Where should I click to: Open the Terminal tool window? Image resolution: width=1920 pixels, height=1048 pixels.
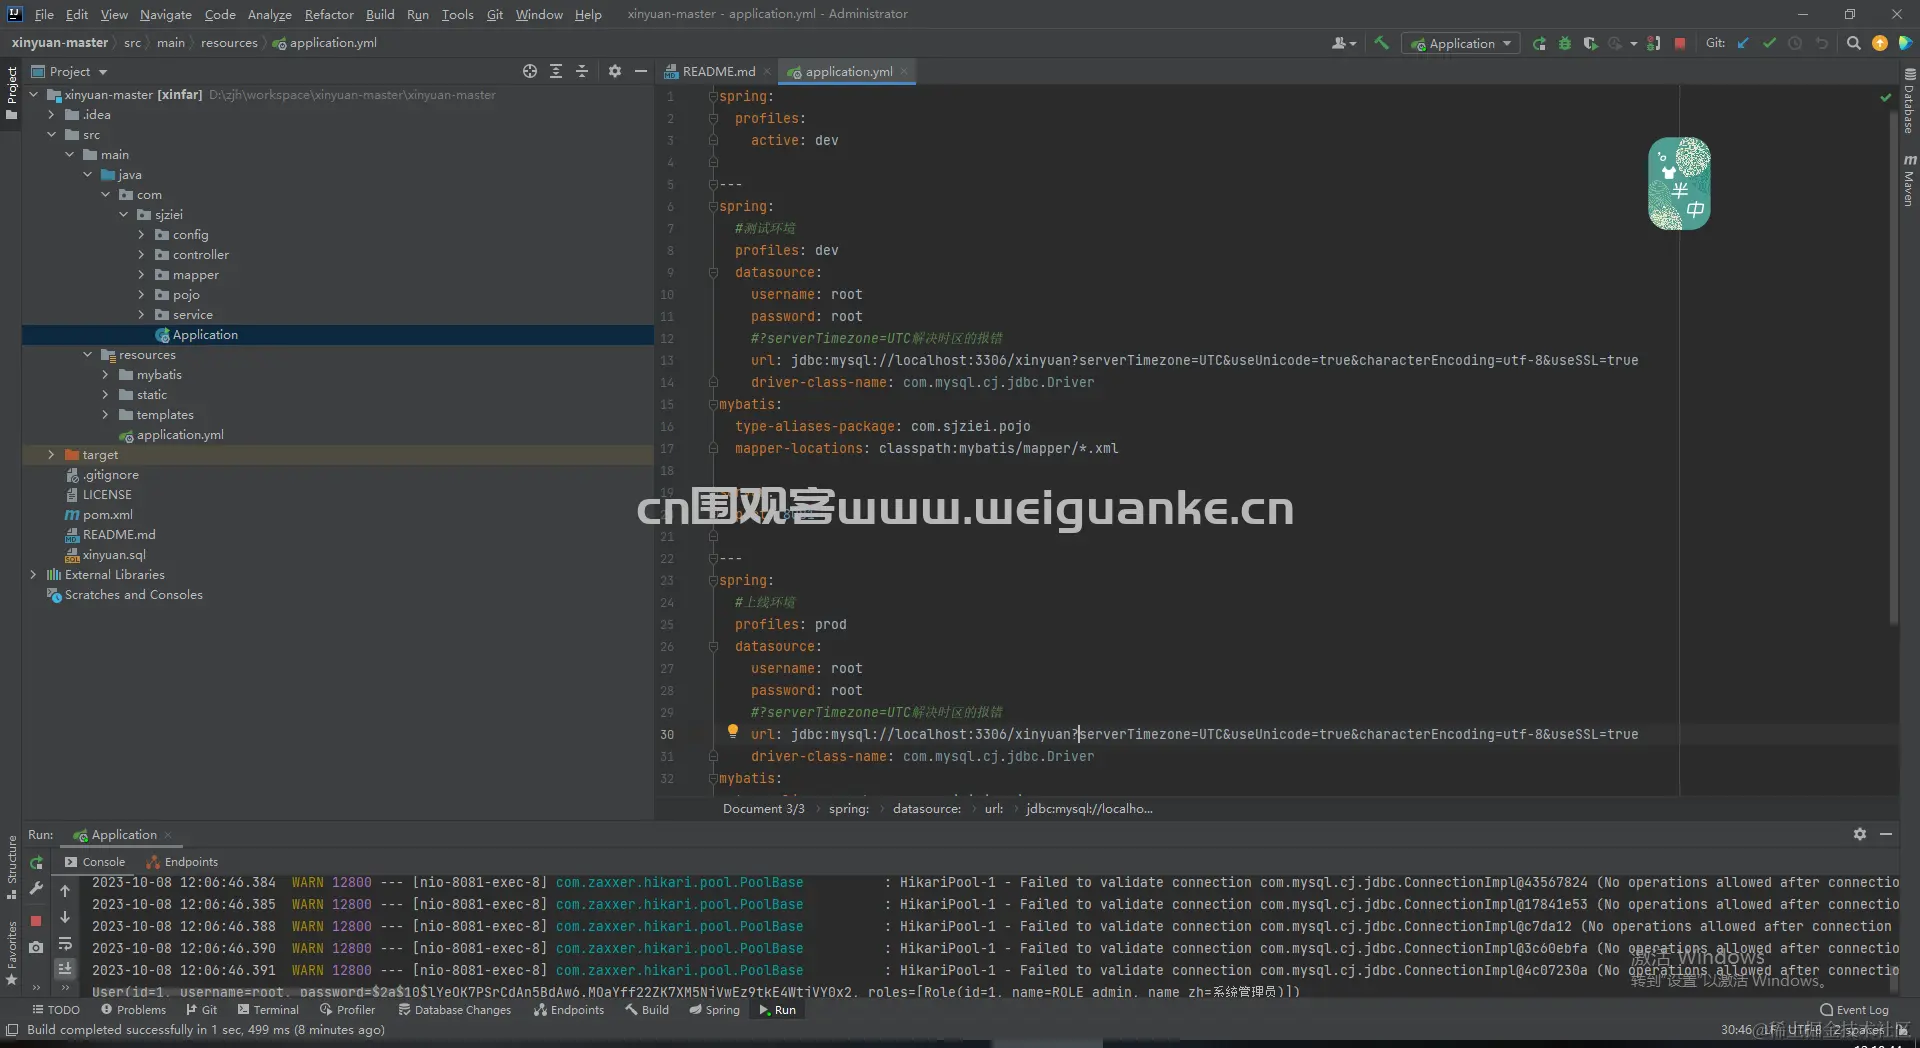[x=268, y=1010]
